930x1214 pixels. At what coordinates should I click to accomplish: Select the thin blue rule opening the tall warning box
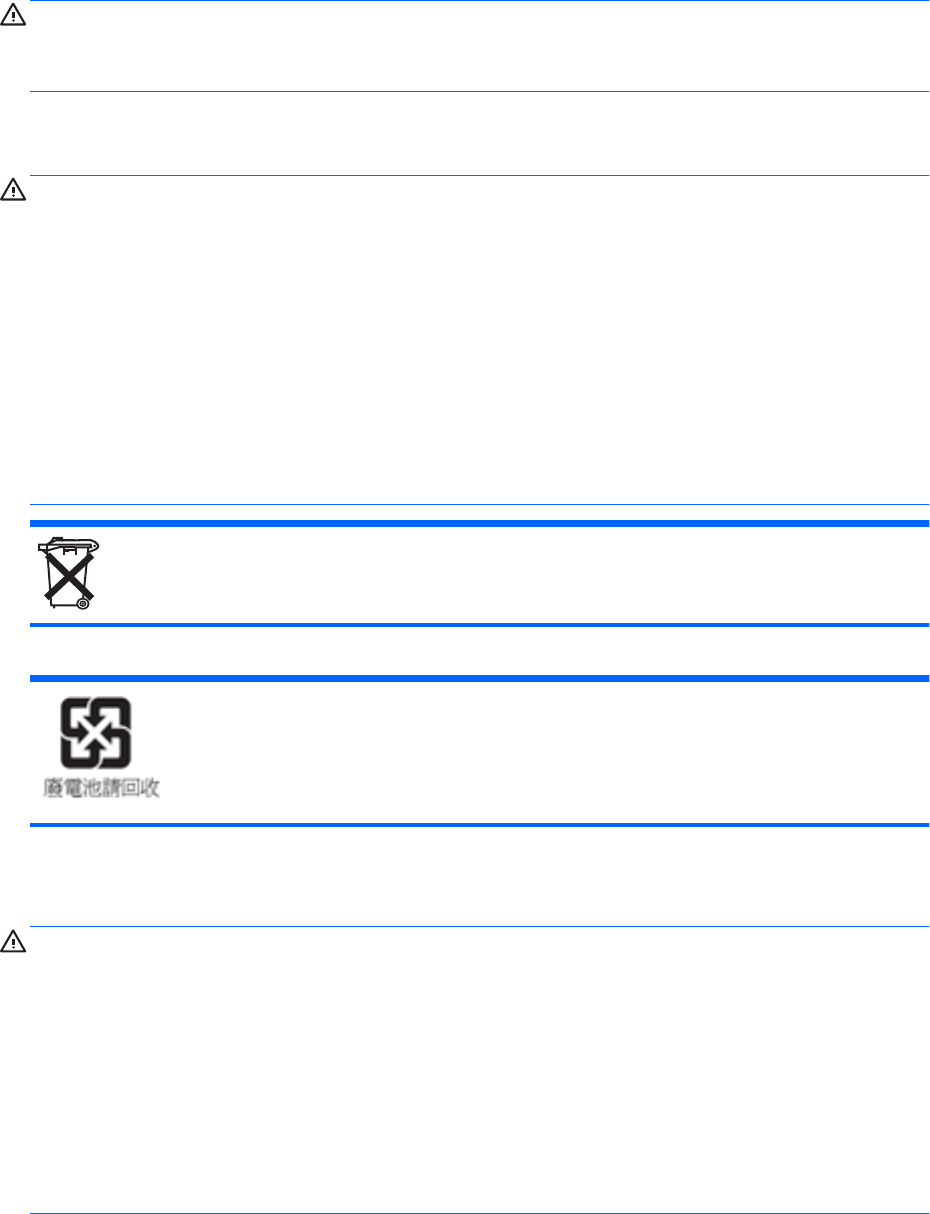click(479, 176)
